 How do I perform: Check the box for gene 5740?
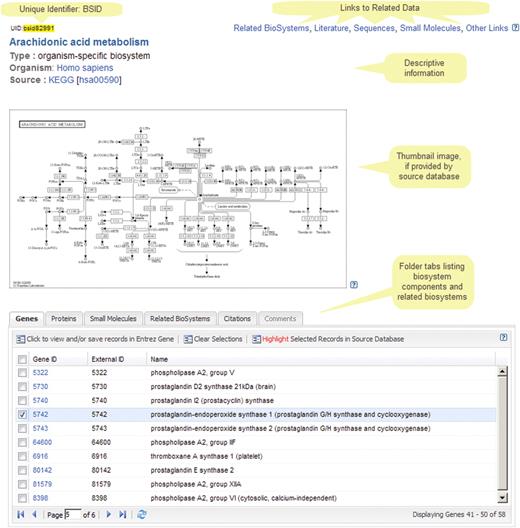[x=22, y=400]
